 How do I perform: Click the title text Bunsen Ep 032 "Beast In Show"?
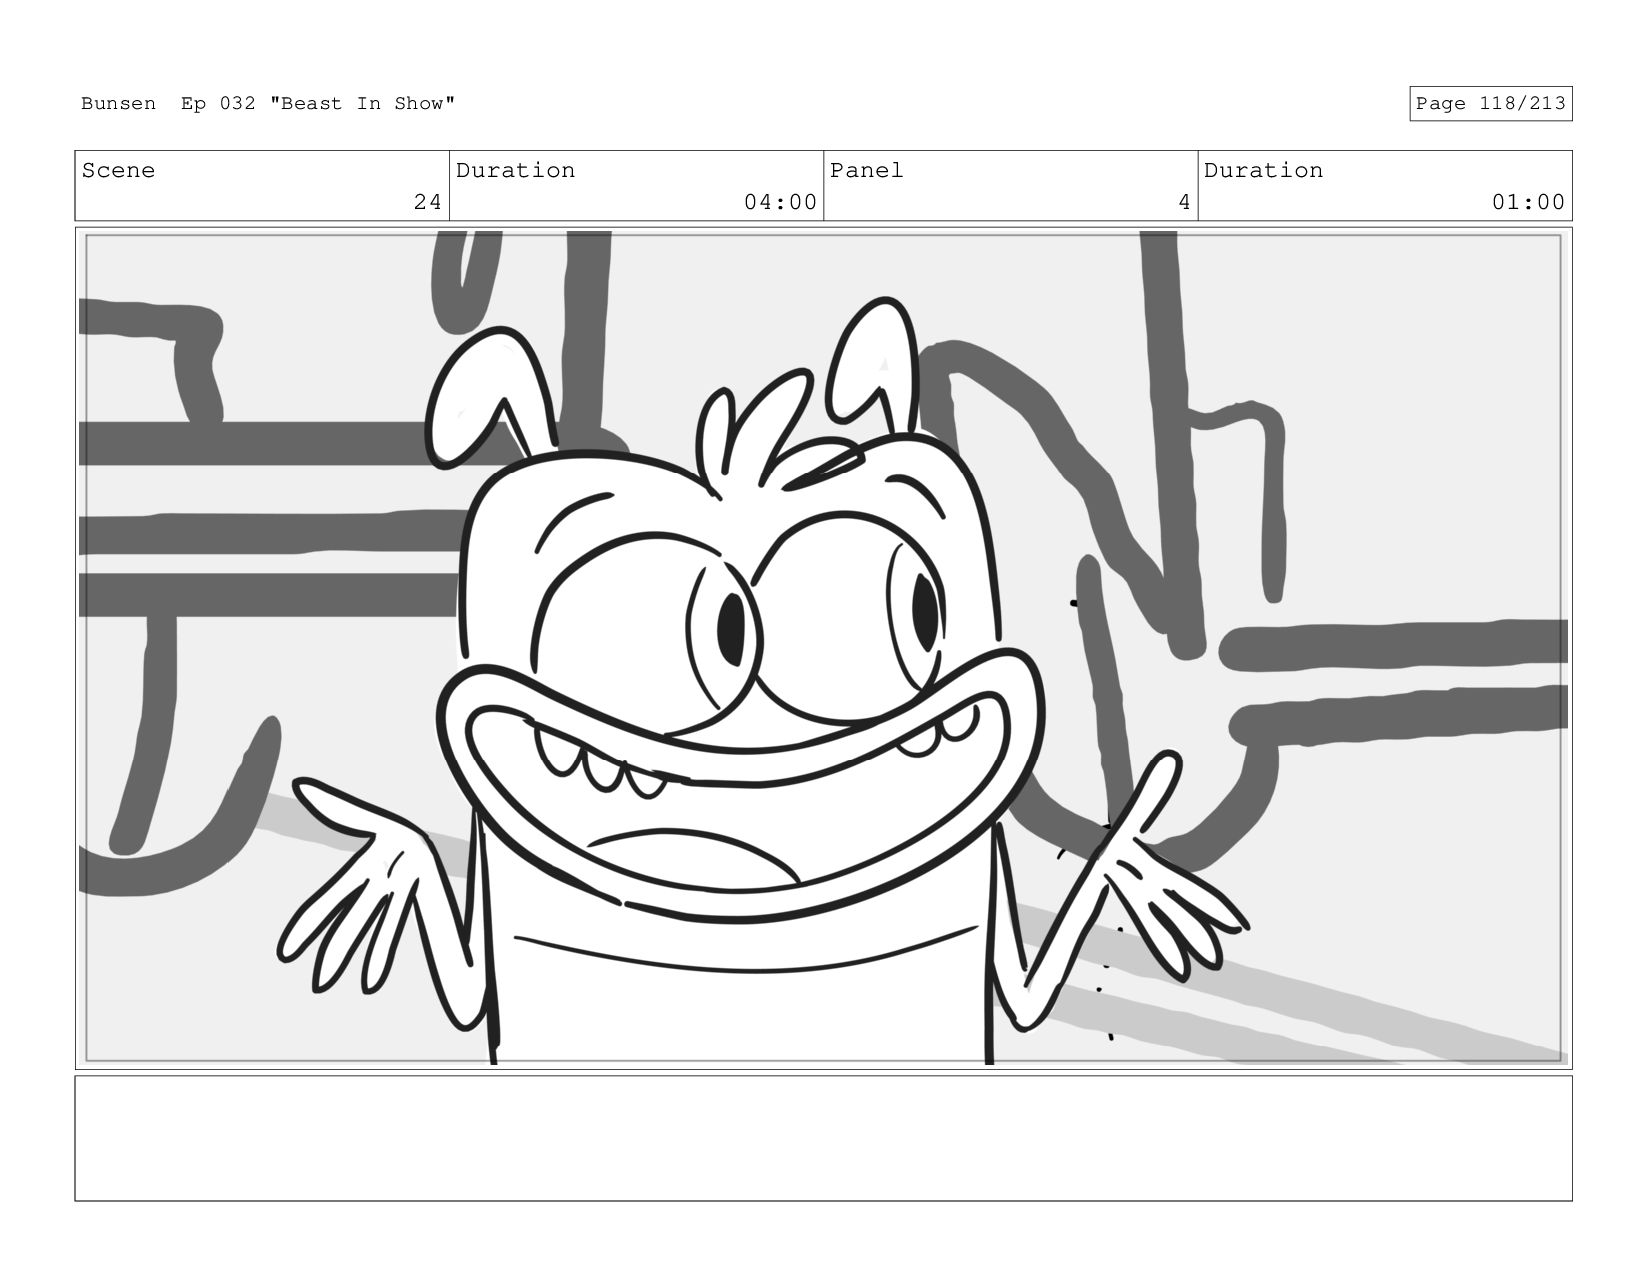(268, 104)
